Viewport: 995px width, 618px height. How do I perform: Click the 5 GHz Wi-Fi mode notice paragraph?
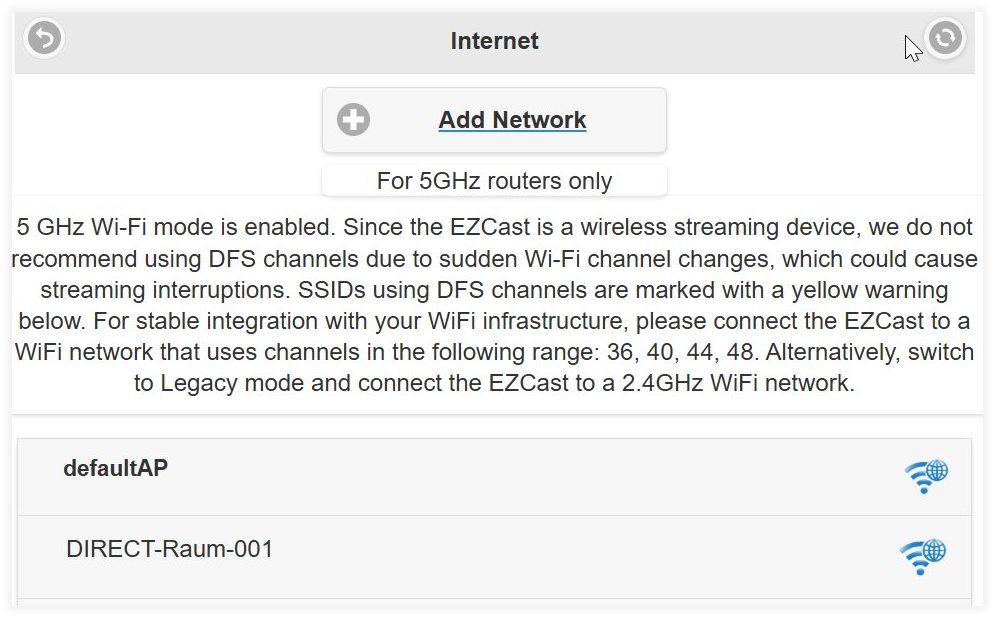pos(494,305)
